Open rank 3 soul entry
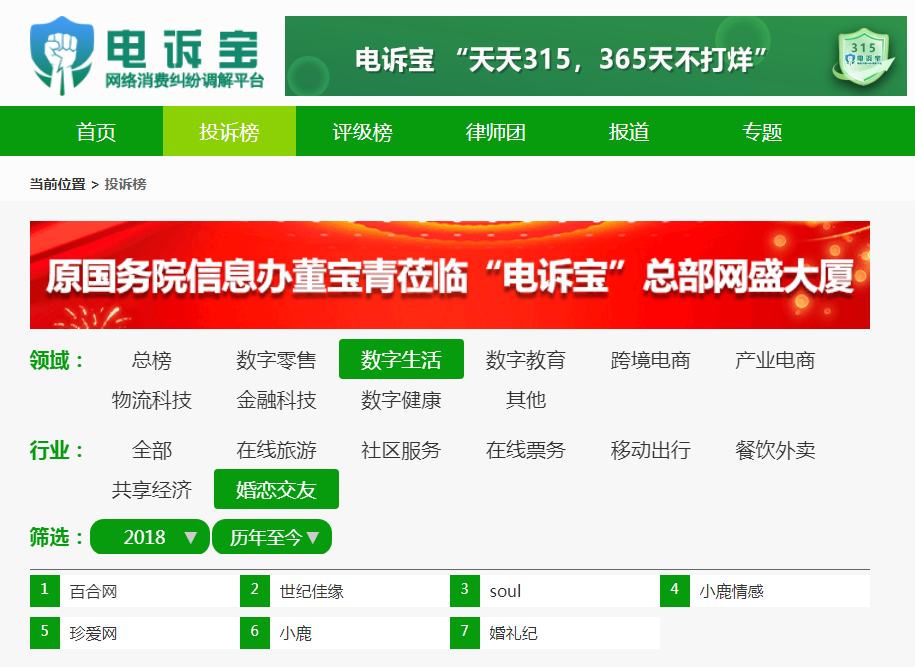The image size is (915, 667). pos(555,591)
